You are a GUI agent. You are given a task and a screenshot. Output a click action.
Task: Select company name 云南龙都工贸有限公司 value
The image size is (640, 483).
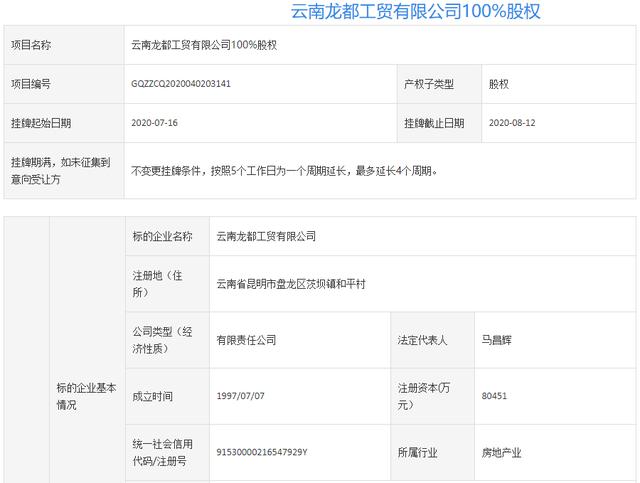point(266,236)
